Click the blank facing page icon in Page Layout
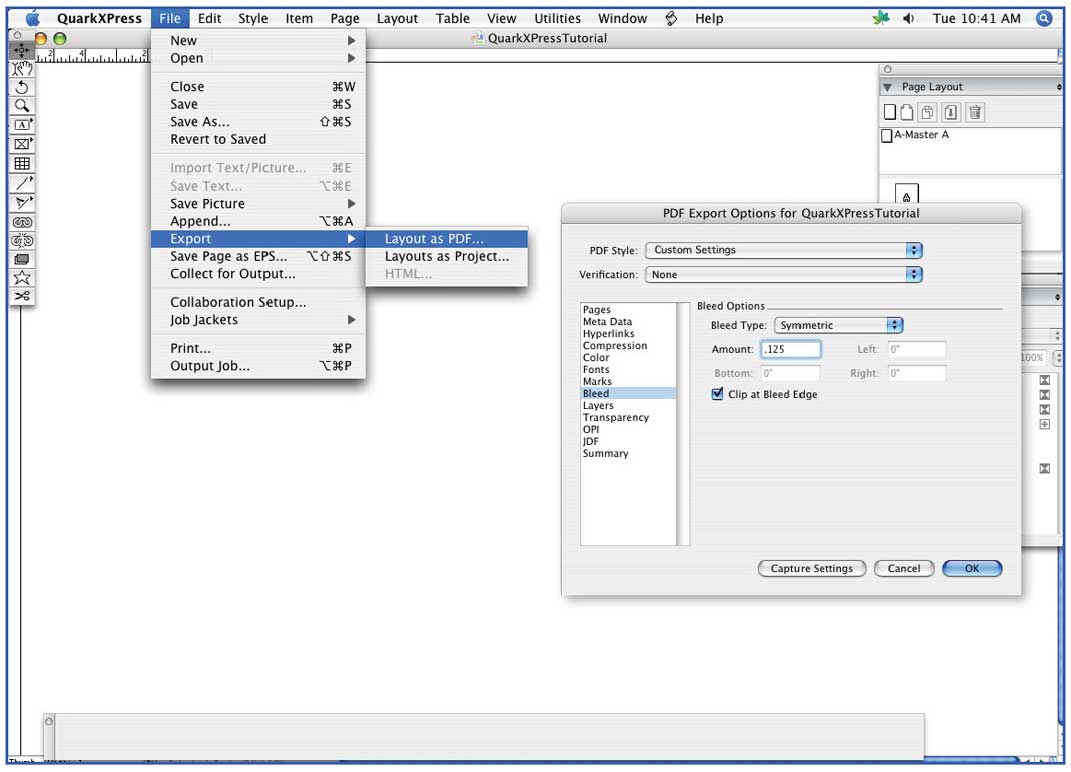The image size is (1071, 772). [906, 112]
